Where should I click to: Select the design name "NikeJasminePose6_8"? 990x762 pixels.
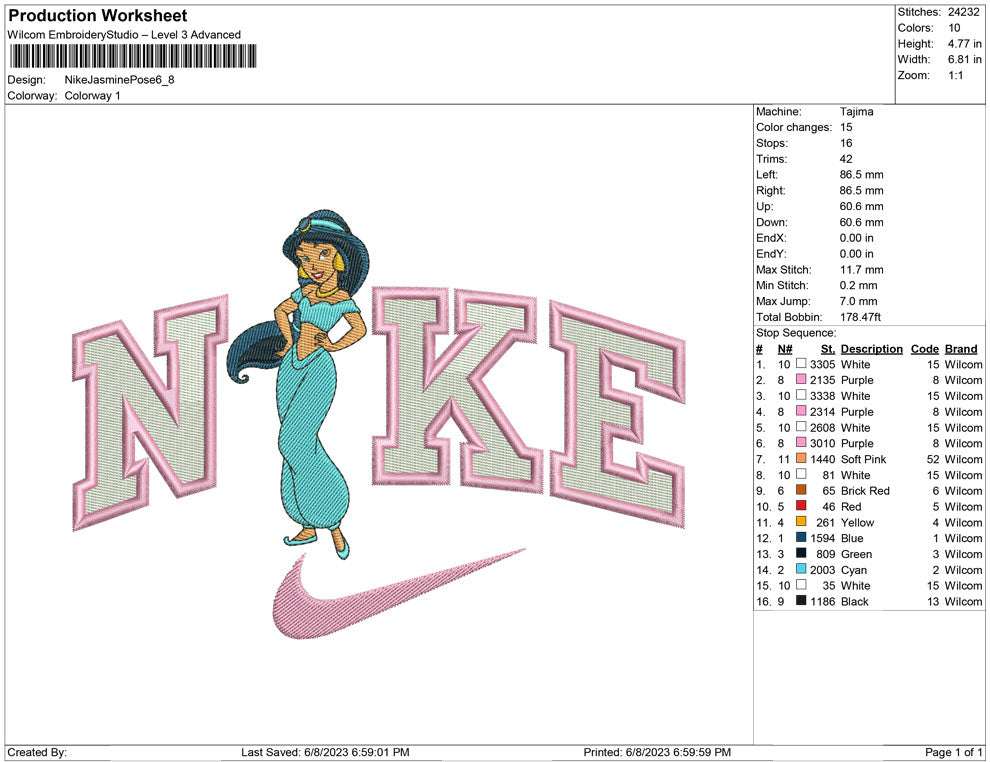tap(119, 80)
